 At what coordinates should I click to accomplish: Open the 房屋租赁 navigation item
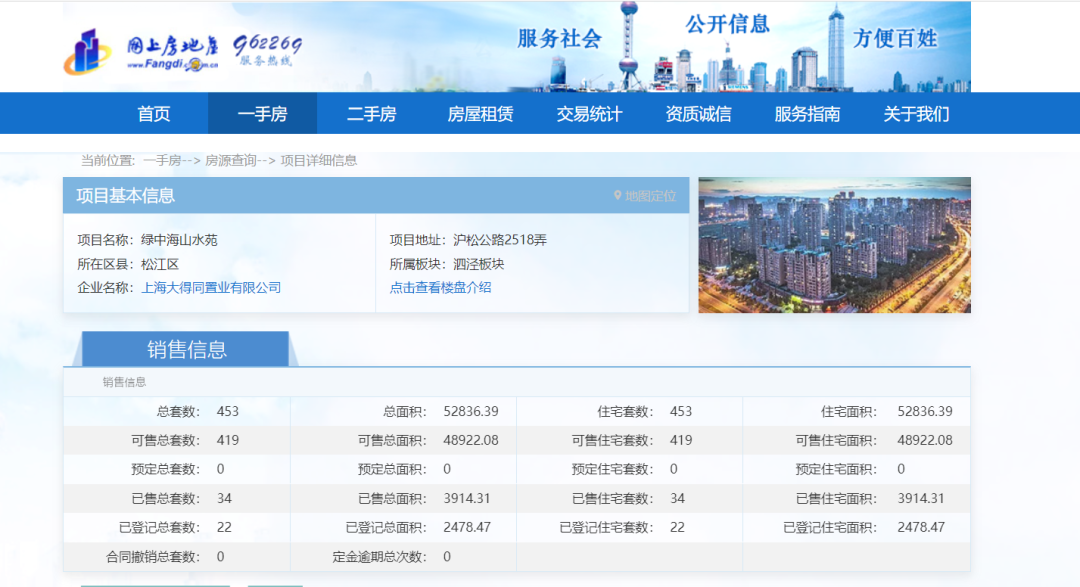tap(480, 114)
